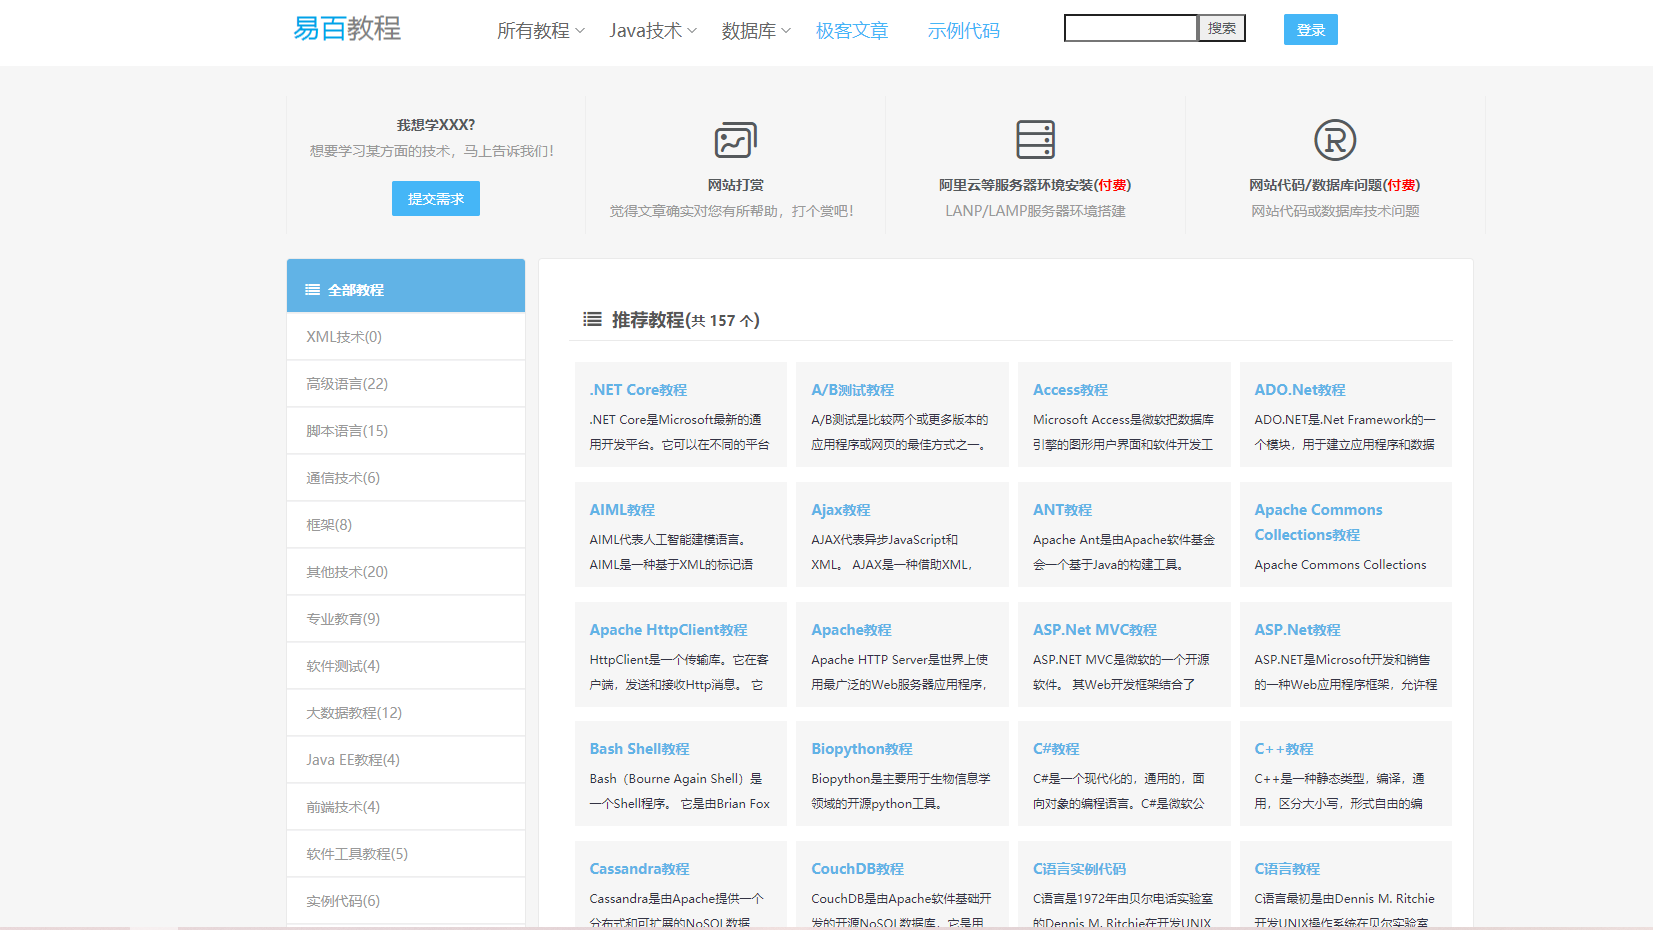Open the ANT教程 tutorial
Image resolution: width=1653 pixels, height=930 pixels.
[x=1062, y=510]
